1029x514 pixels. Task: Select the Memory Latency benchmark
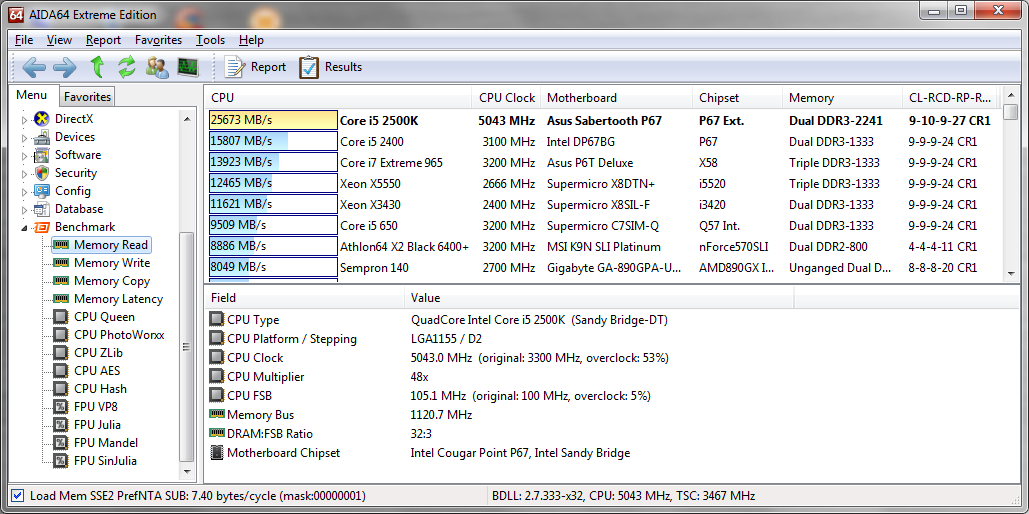tap(108, 299)
